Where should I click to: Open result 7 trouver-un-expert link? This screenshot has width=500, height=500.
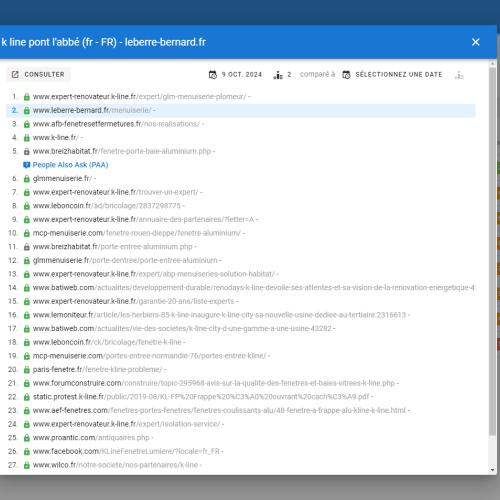coord(115,192)
